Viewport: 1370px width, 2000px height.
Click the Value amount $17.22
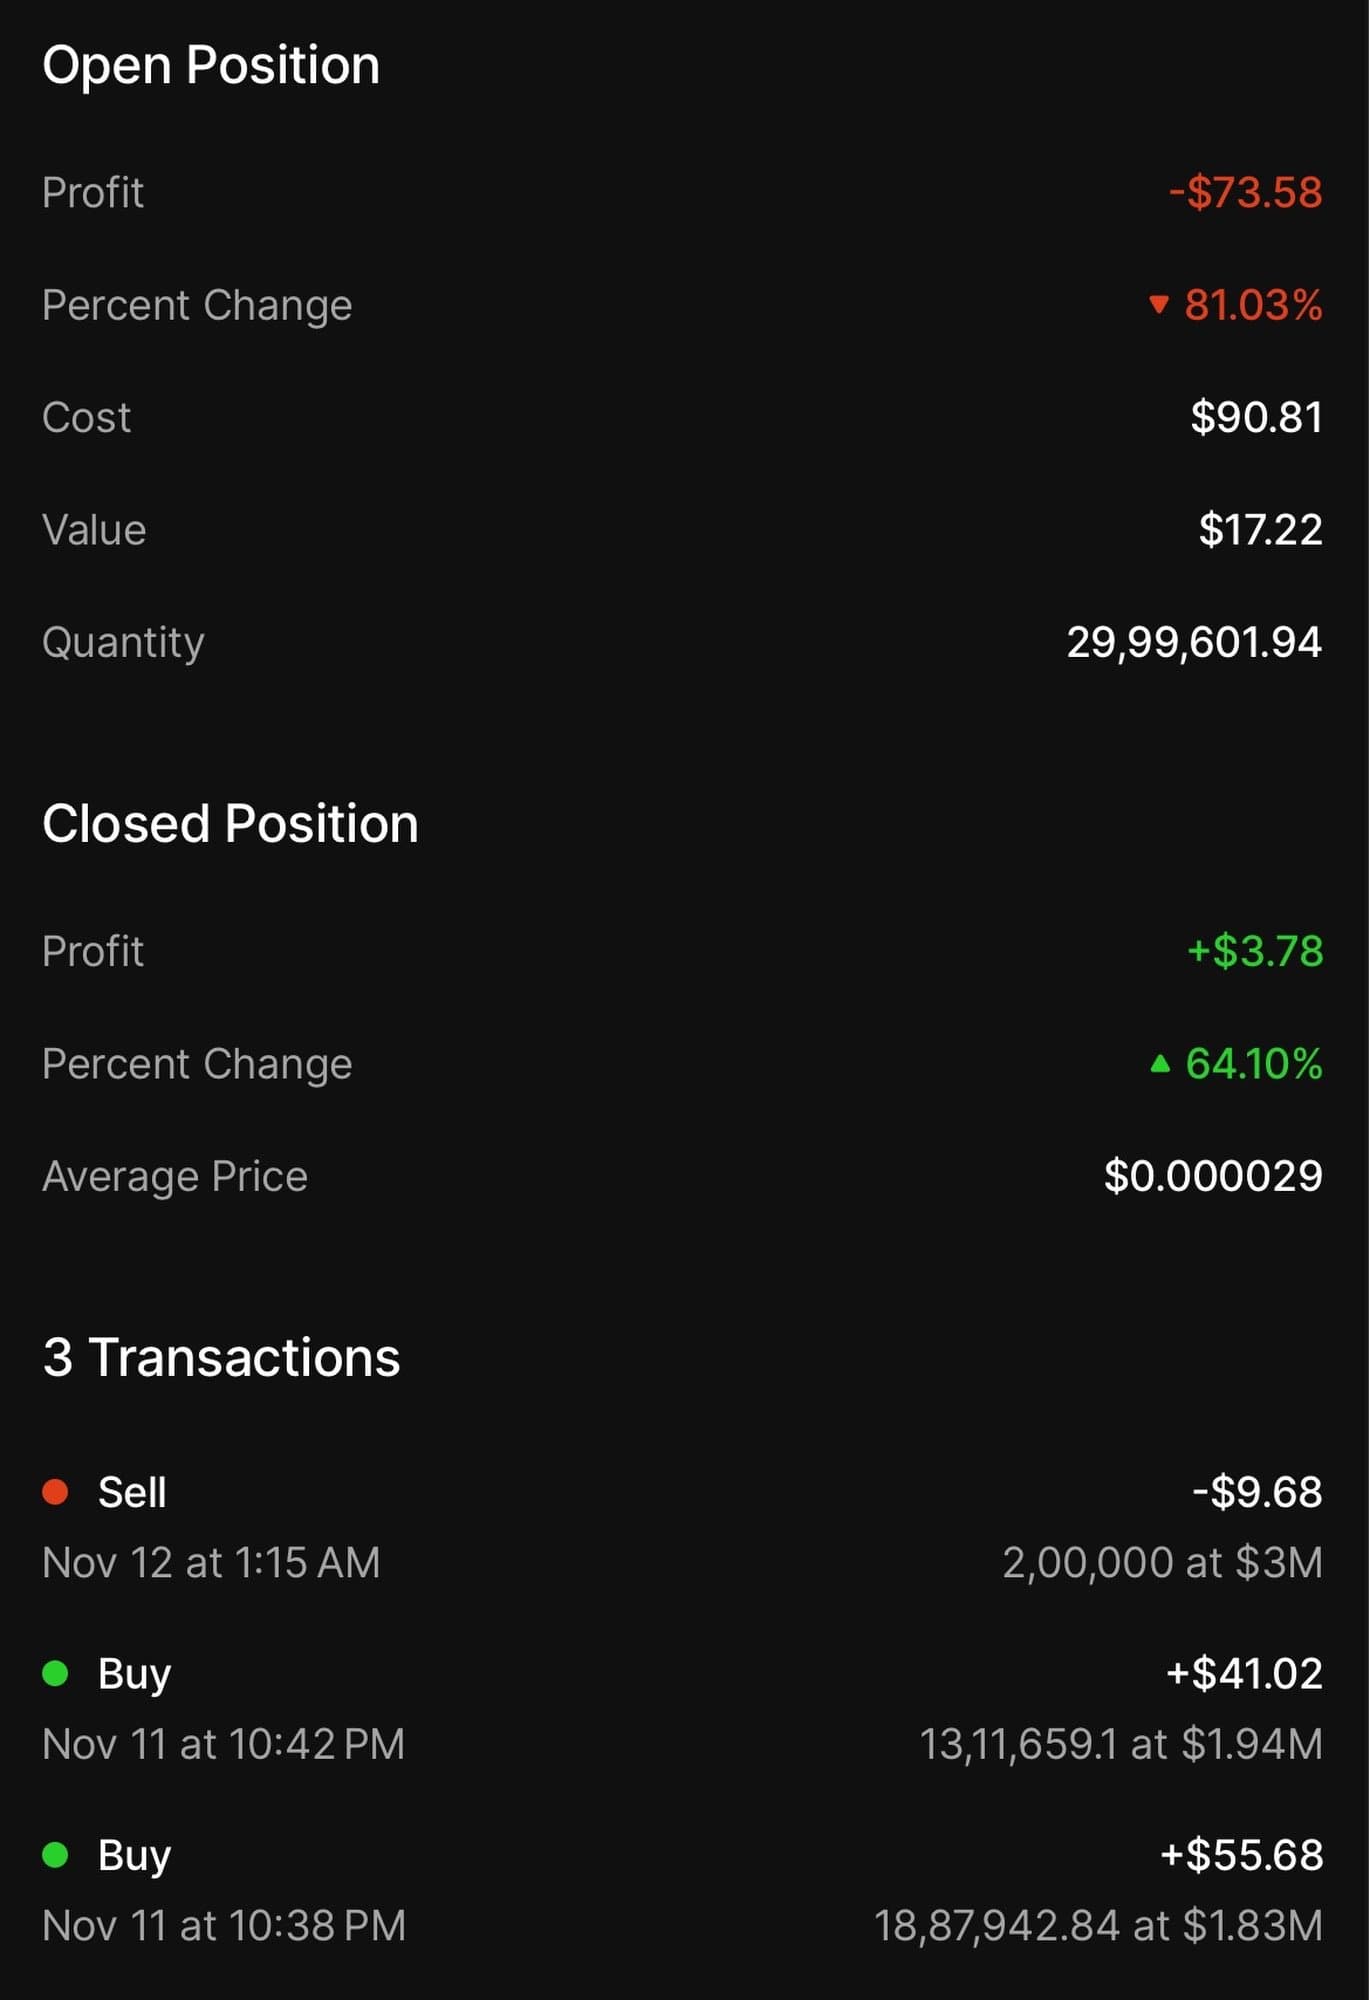1260,529
